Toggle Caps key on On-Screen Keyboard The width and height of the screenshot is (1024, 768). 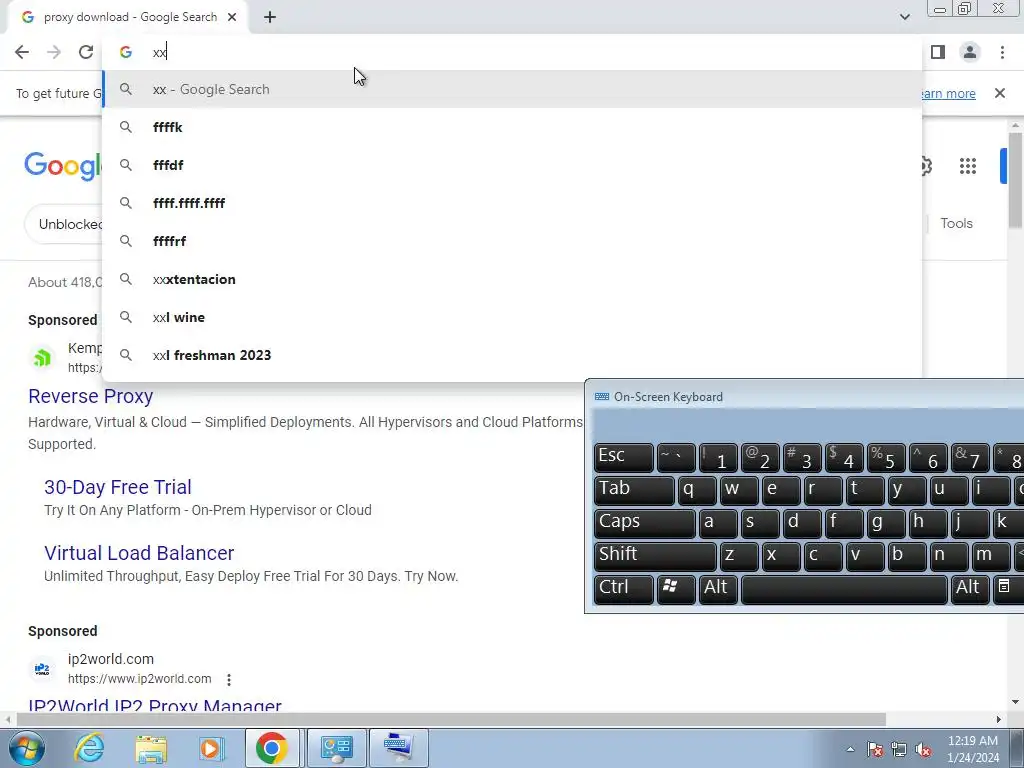pos(645,523)
